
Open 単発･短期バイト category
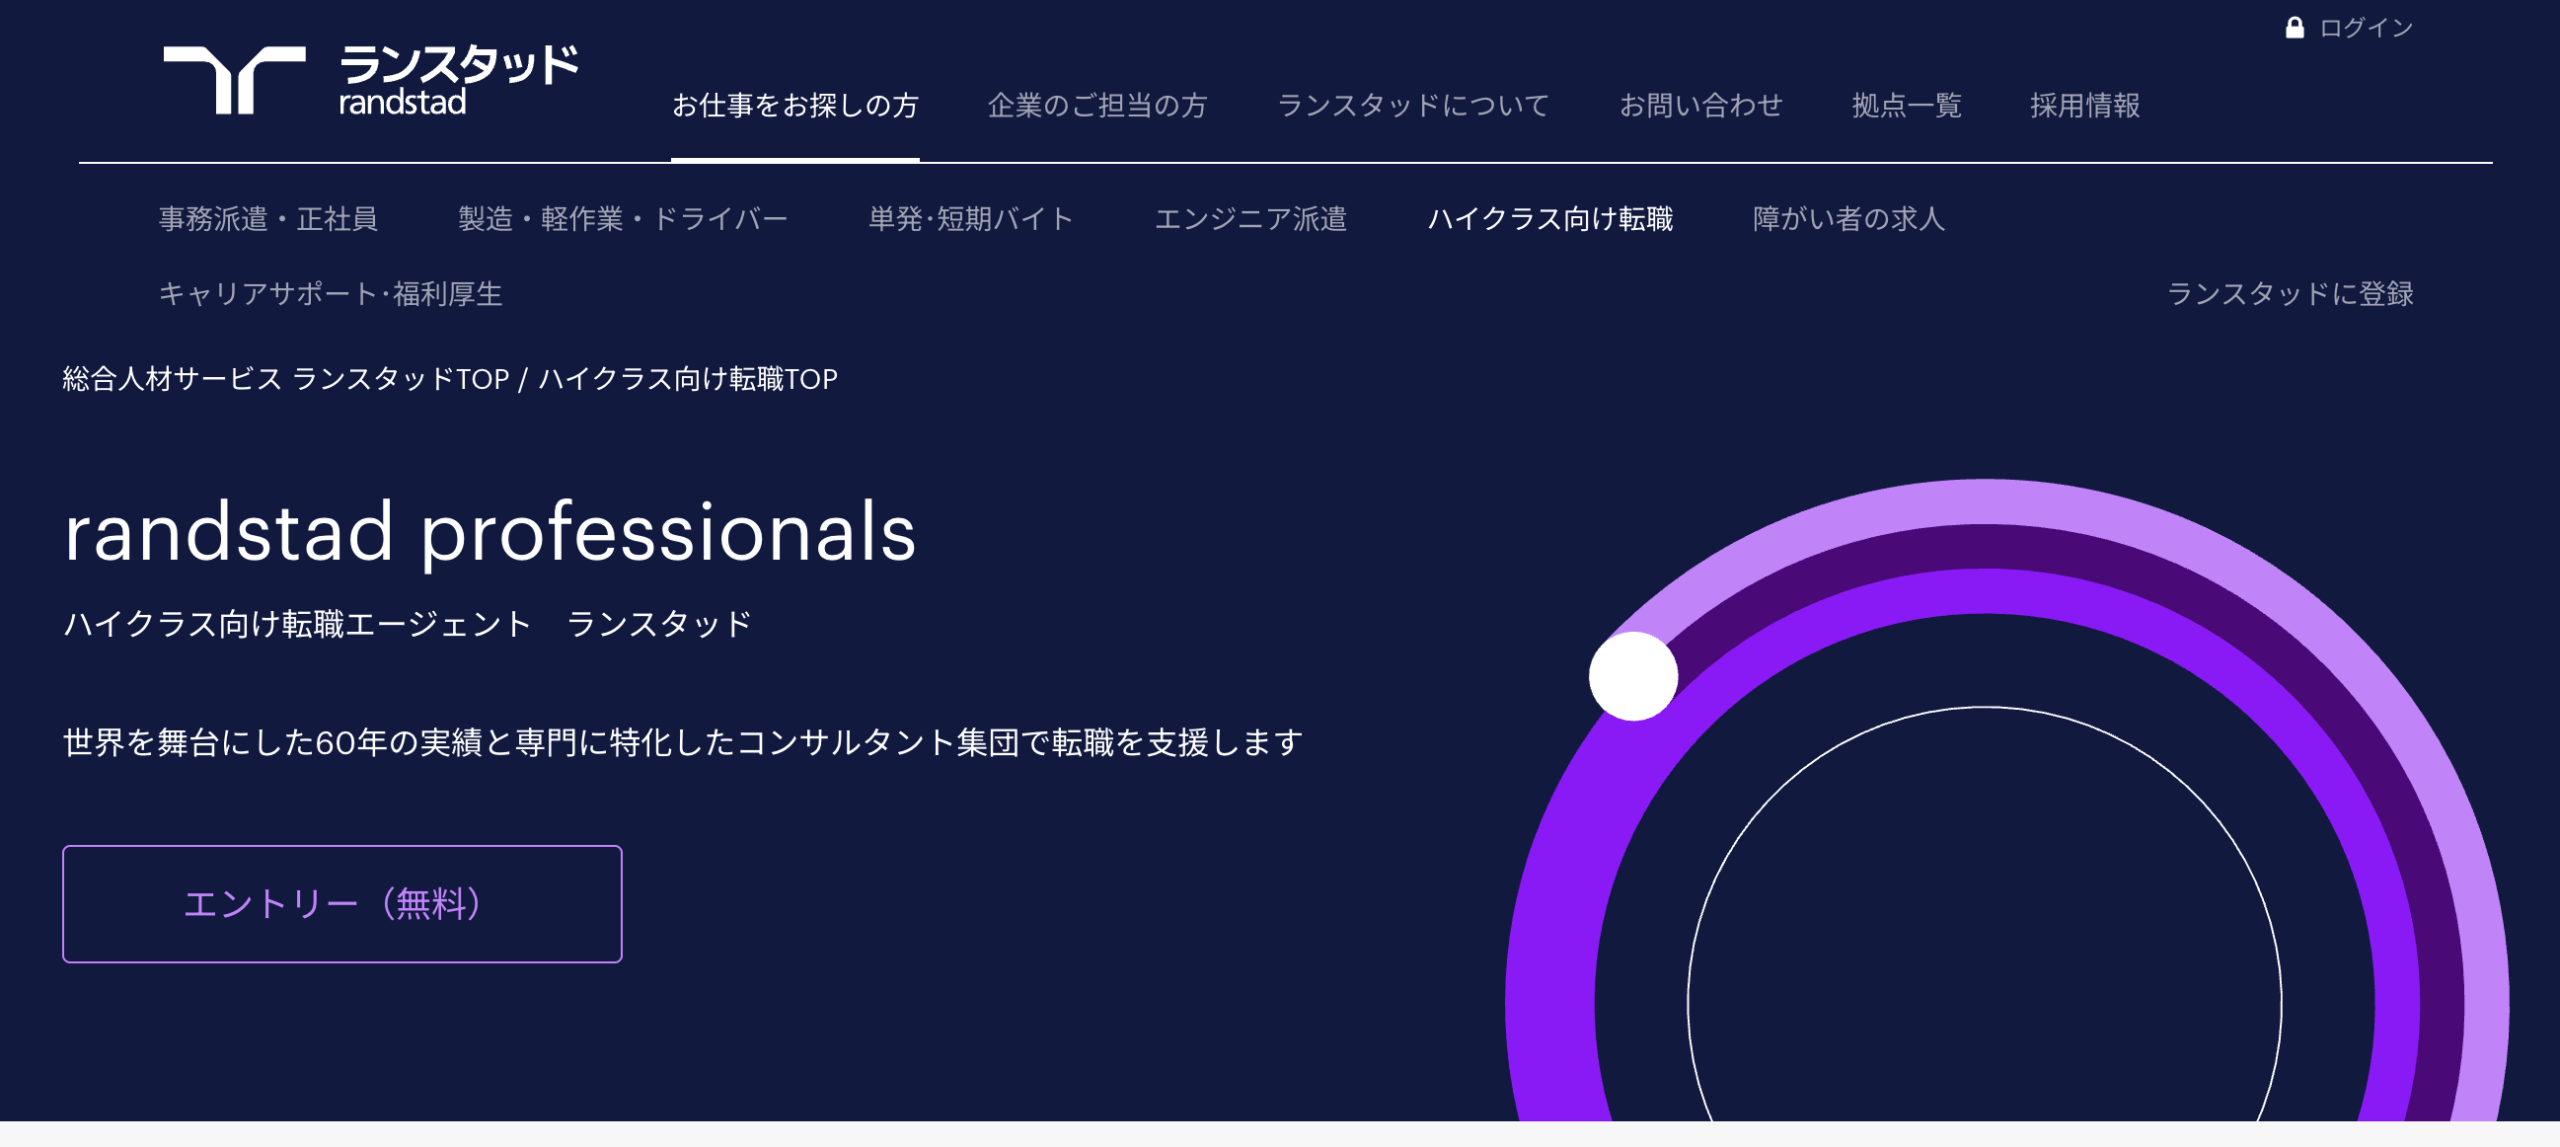[971, 219]
